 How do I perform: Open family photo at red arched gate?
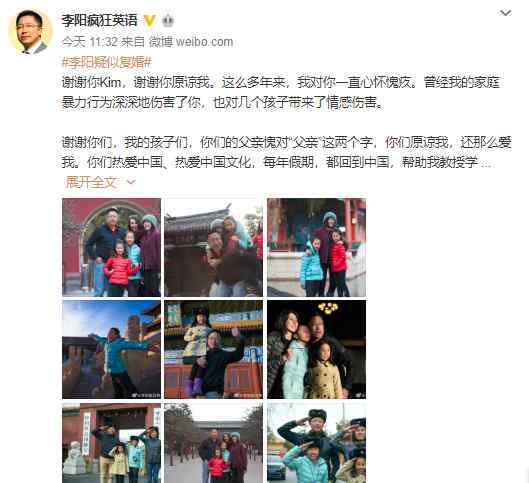111,247
